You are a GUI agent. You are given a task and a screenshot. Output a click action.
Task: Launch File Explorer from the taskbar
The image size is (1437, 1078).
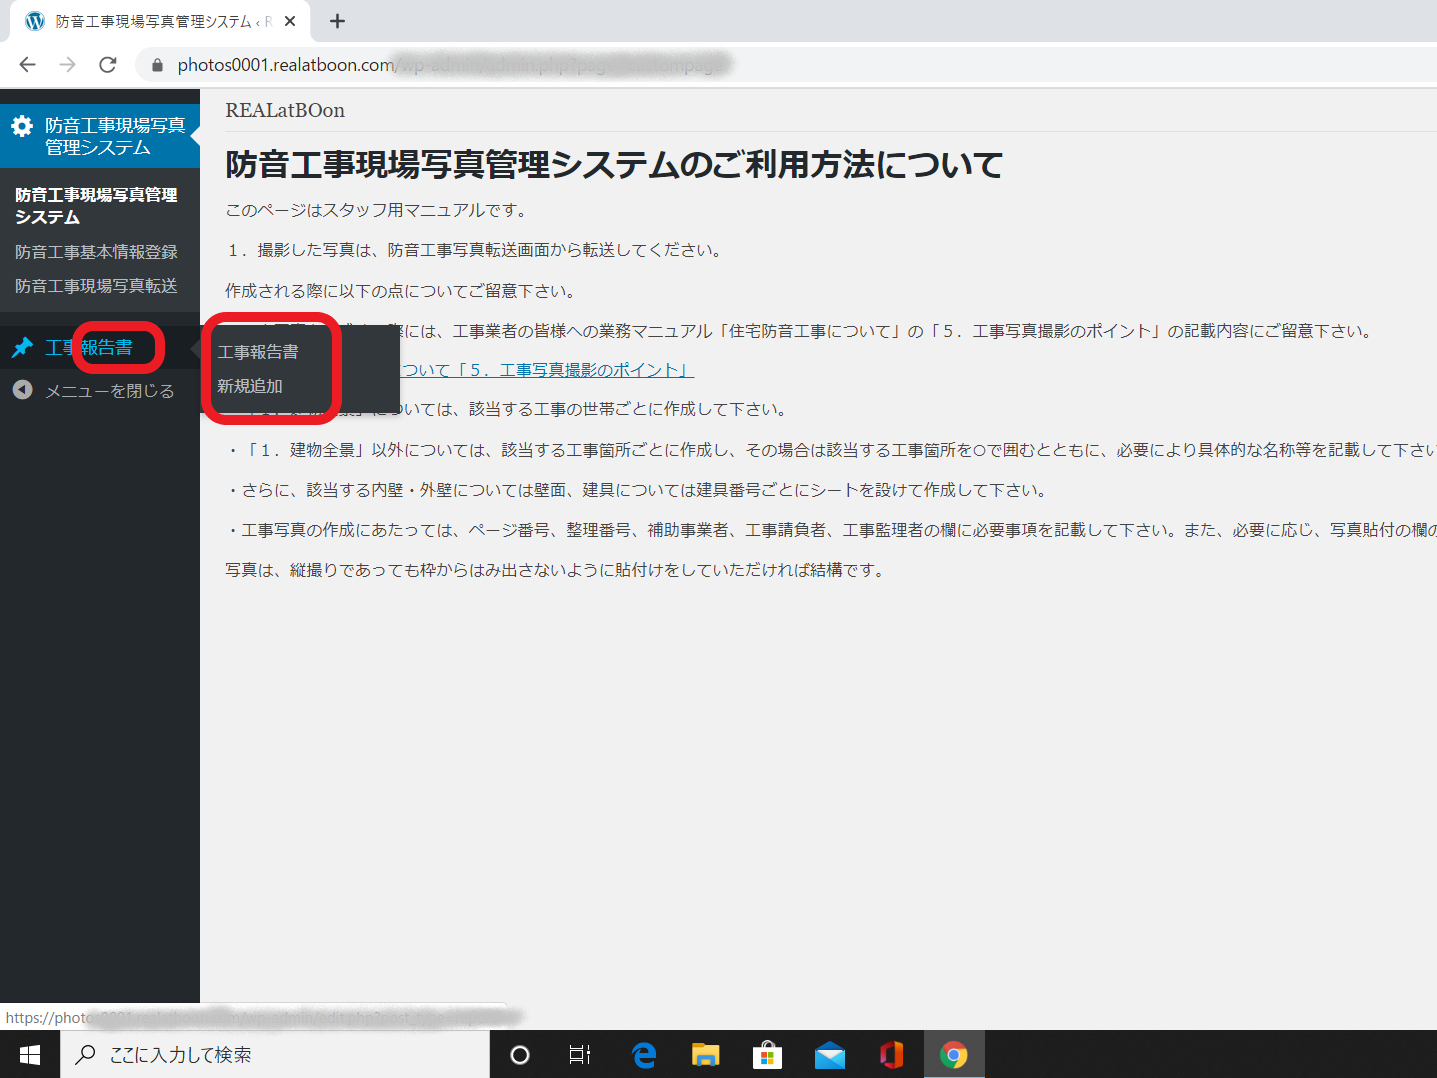(x=706, y=1055)
